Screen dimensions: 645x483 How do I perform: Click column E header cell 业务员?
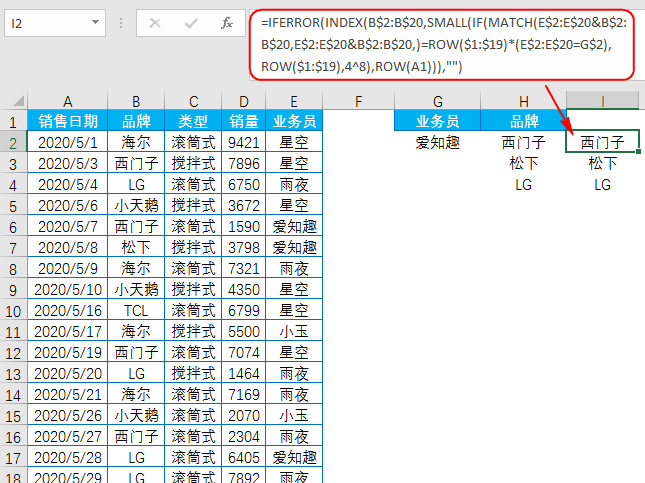click(x=294, y=121)
